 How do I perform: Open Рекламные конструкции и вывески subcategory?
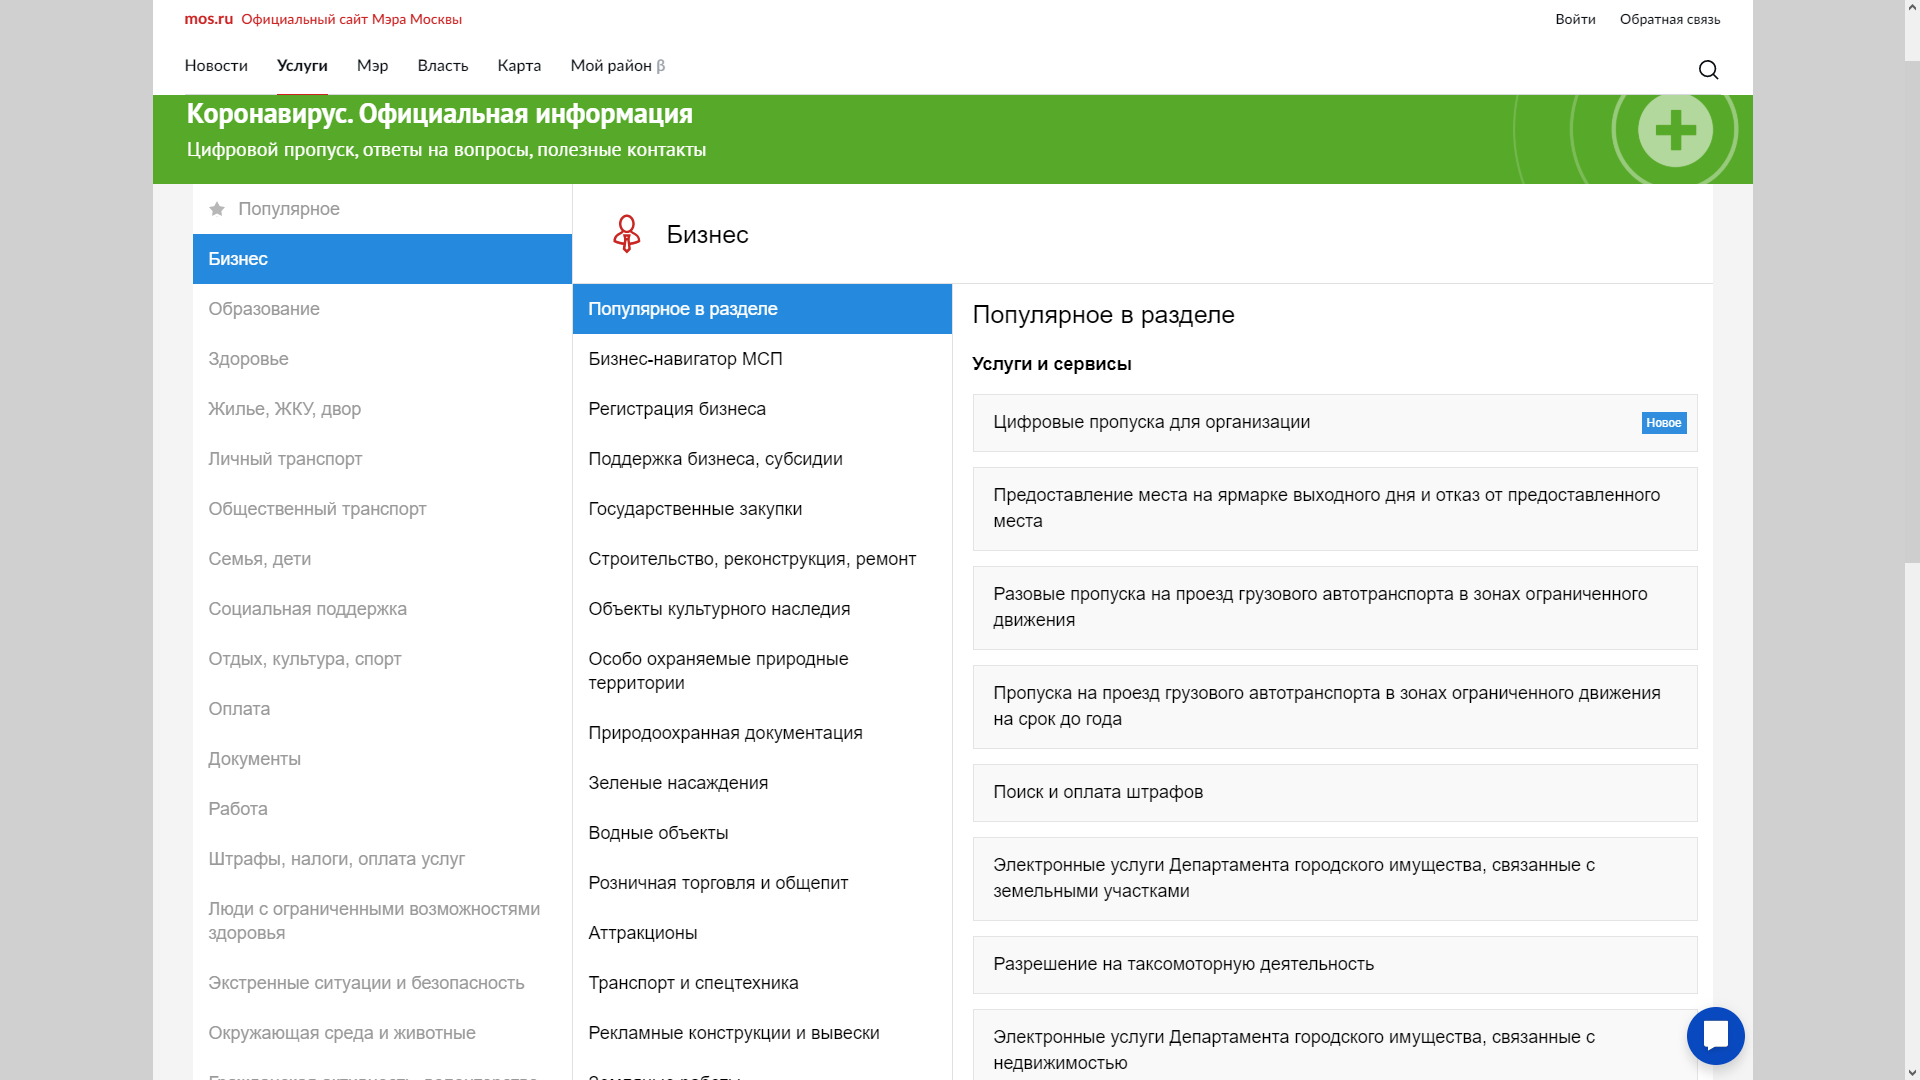[x=762, y=1033]
